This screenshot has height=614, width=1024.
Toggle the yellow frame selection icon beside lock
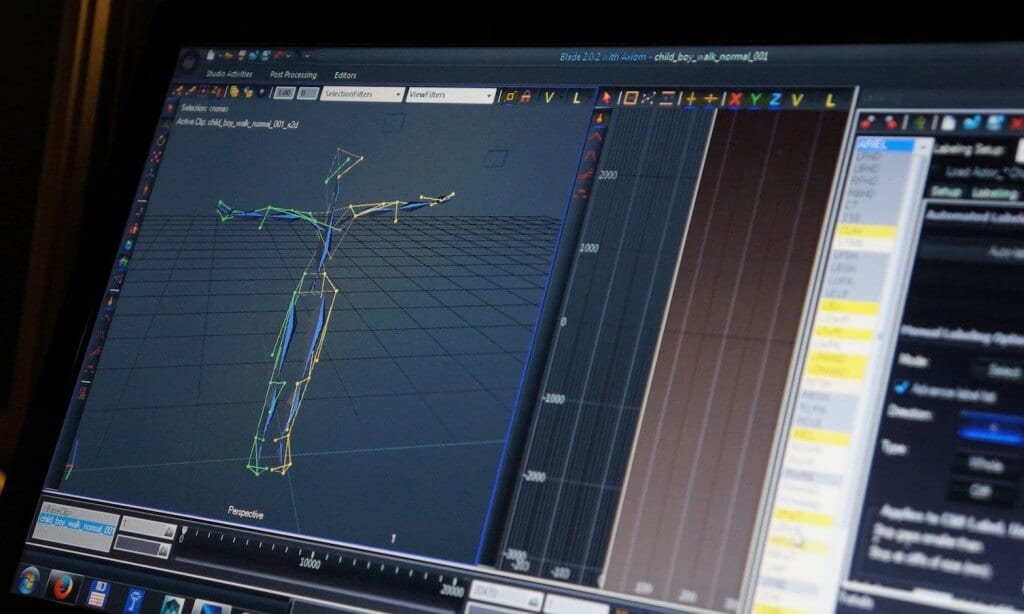coord(510,97)
